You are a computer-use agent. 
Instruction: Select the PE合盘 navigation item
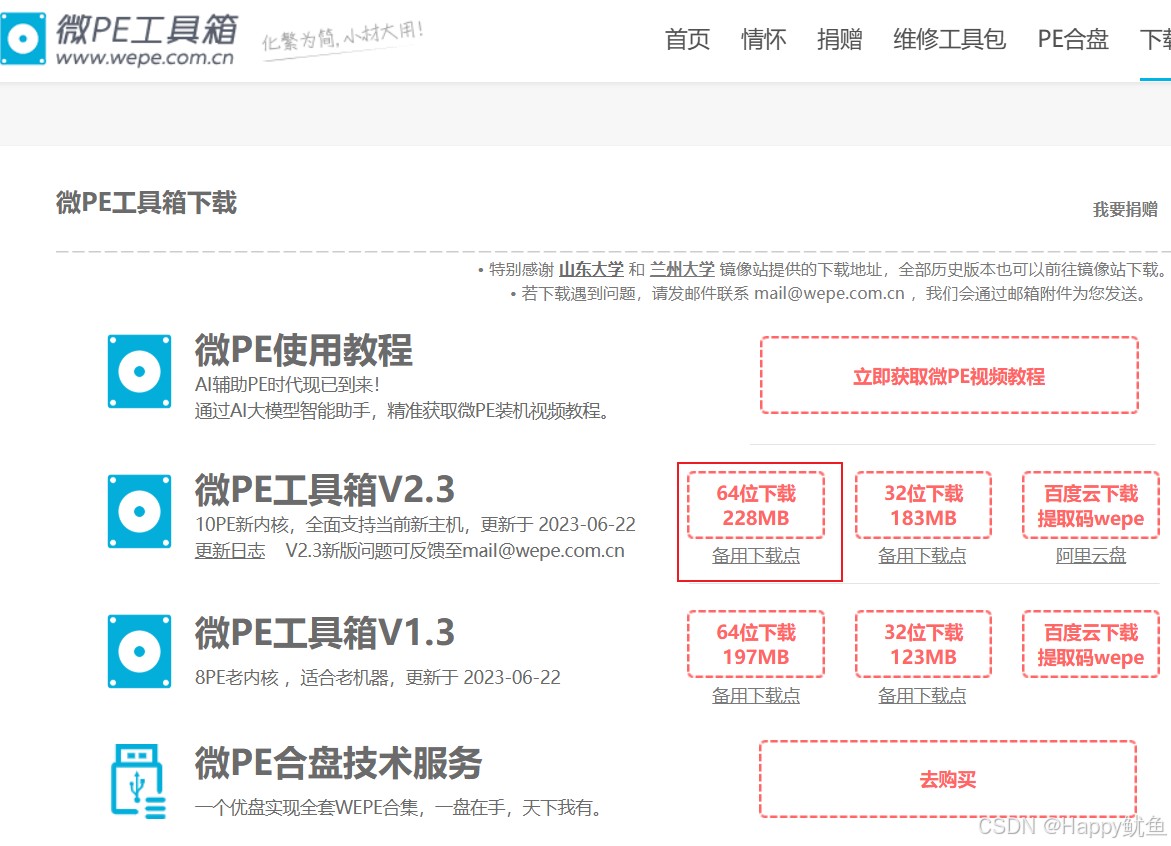click(1073, 39)
